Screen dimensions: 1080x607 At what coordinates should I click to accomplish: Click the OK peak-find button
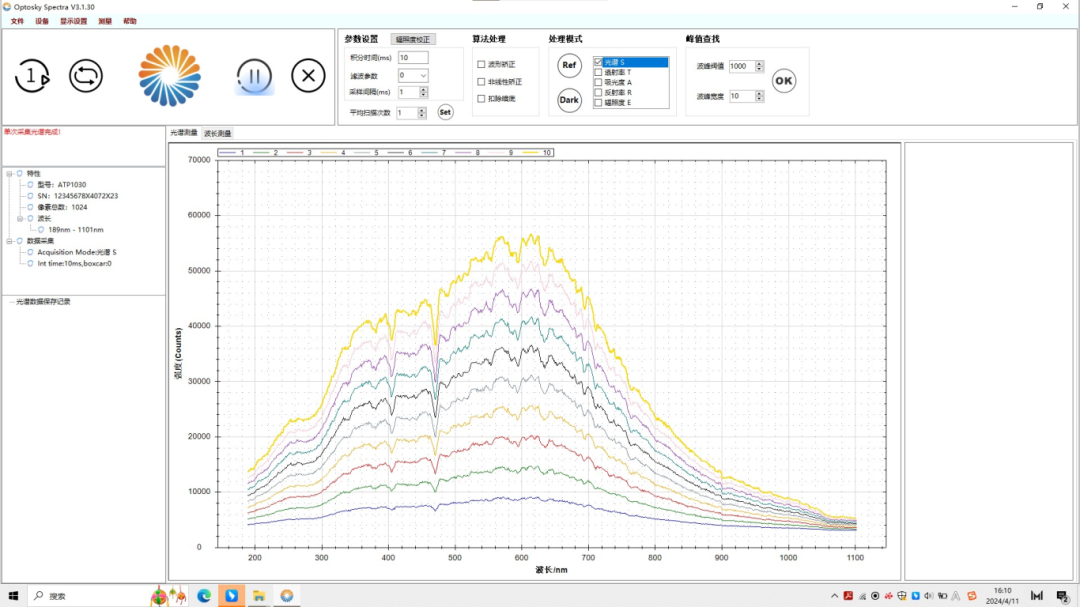pos(784,81)
